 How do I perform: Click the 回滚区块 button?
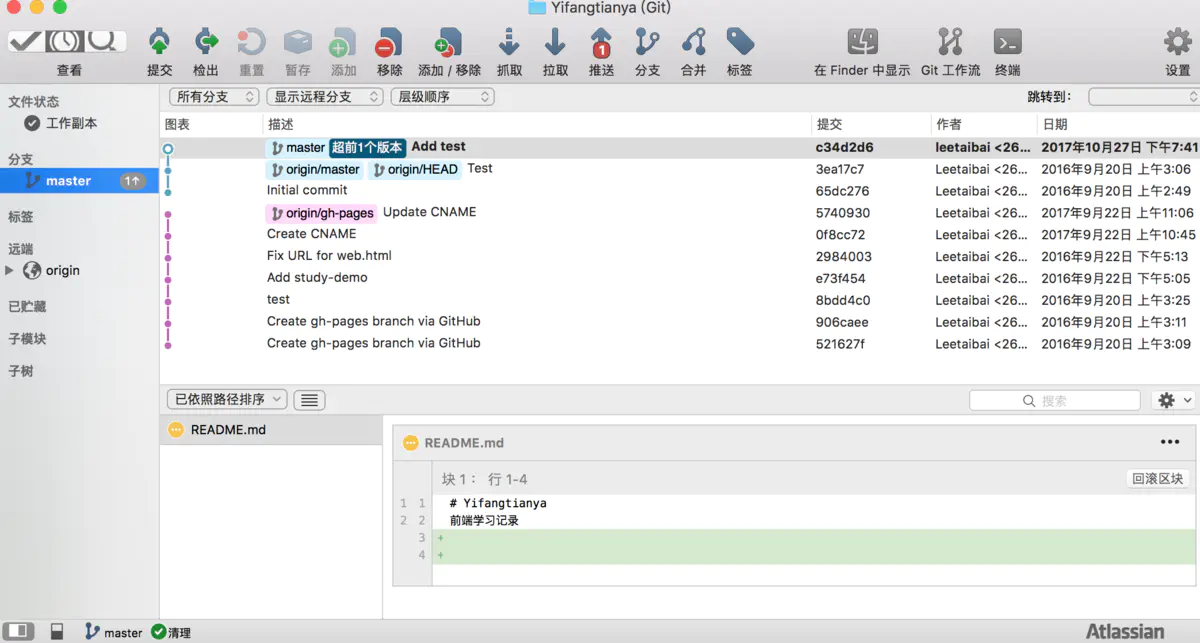(1156, 479)
